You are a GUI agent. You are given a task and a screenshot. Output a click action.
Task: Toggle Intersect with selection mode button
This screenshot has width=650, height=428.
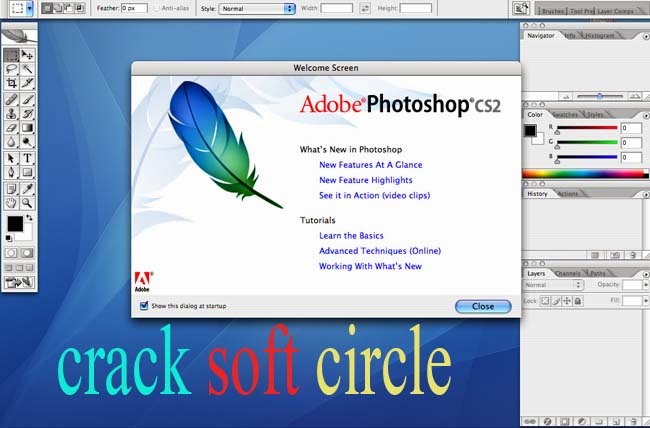[80, 8]
